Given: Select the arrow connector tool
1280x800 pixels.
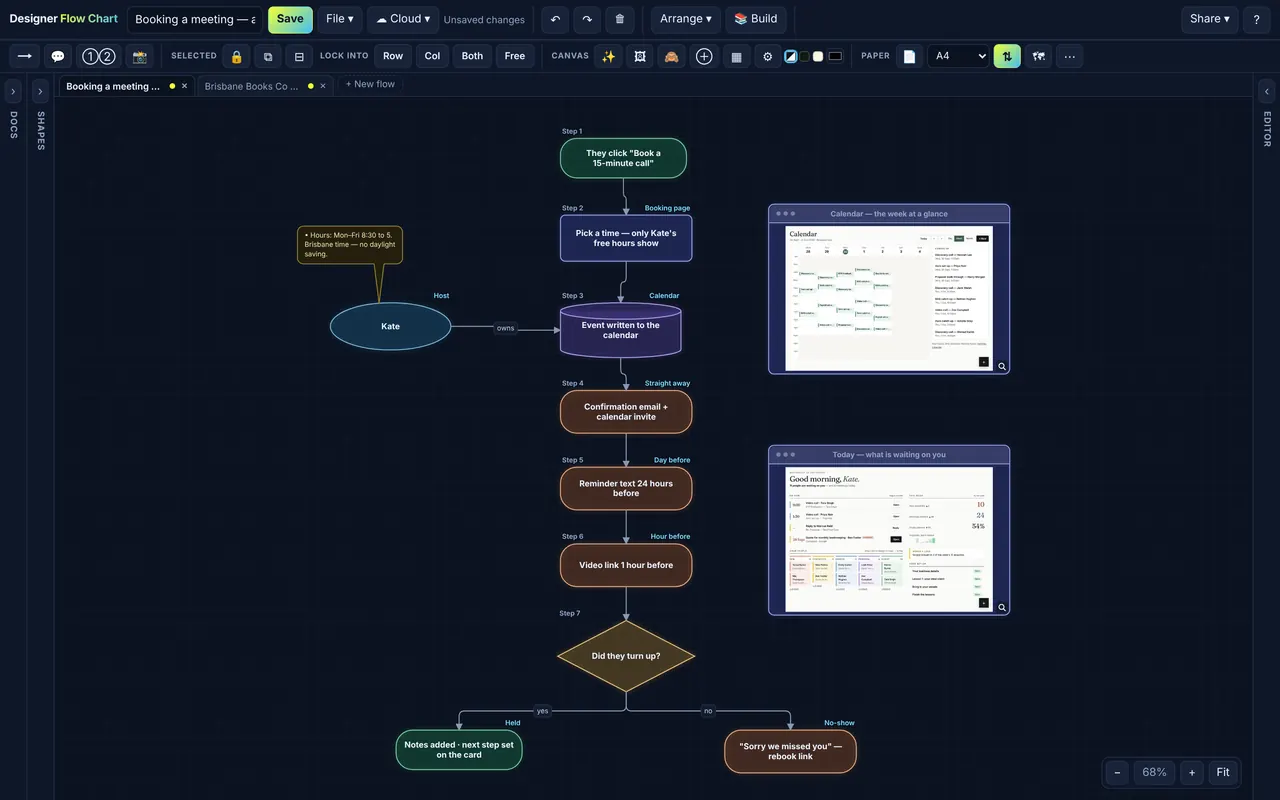Looking at the screenshot, I should pos(25,56).
